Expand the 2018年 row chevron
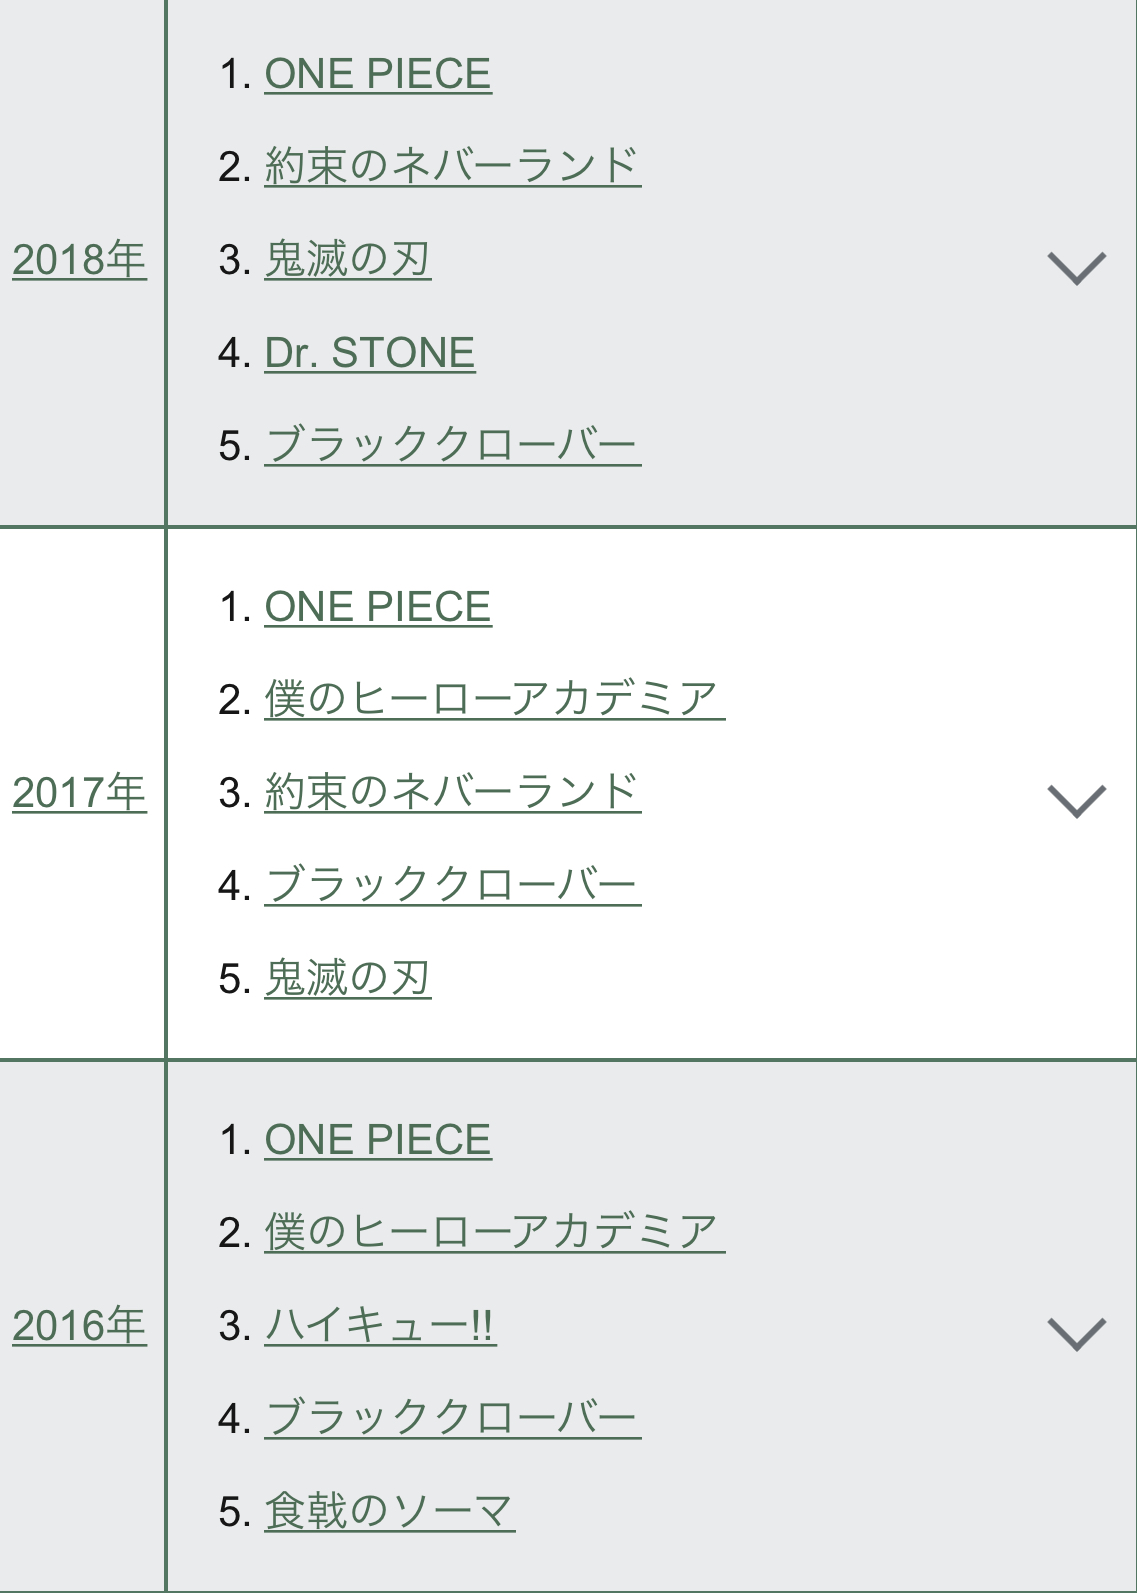 1076,267
